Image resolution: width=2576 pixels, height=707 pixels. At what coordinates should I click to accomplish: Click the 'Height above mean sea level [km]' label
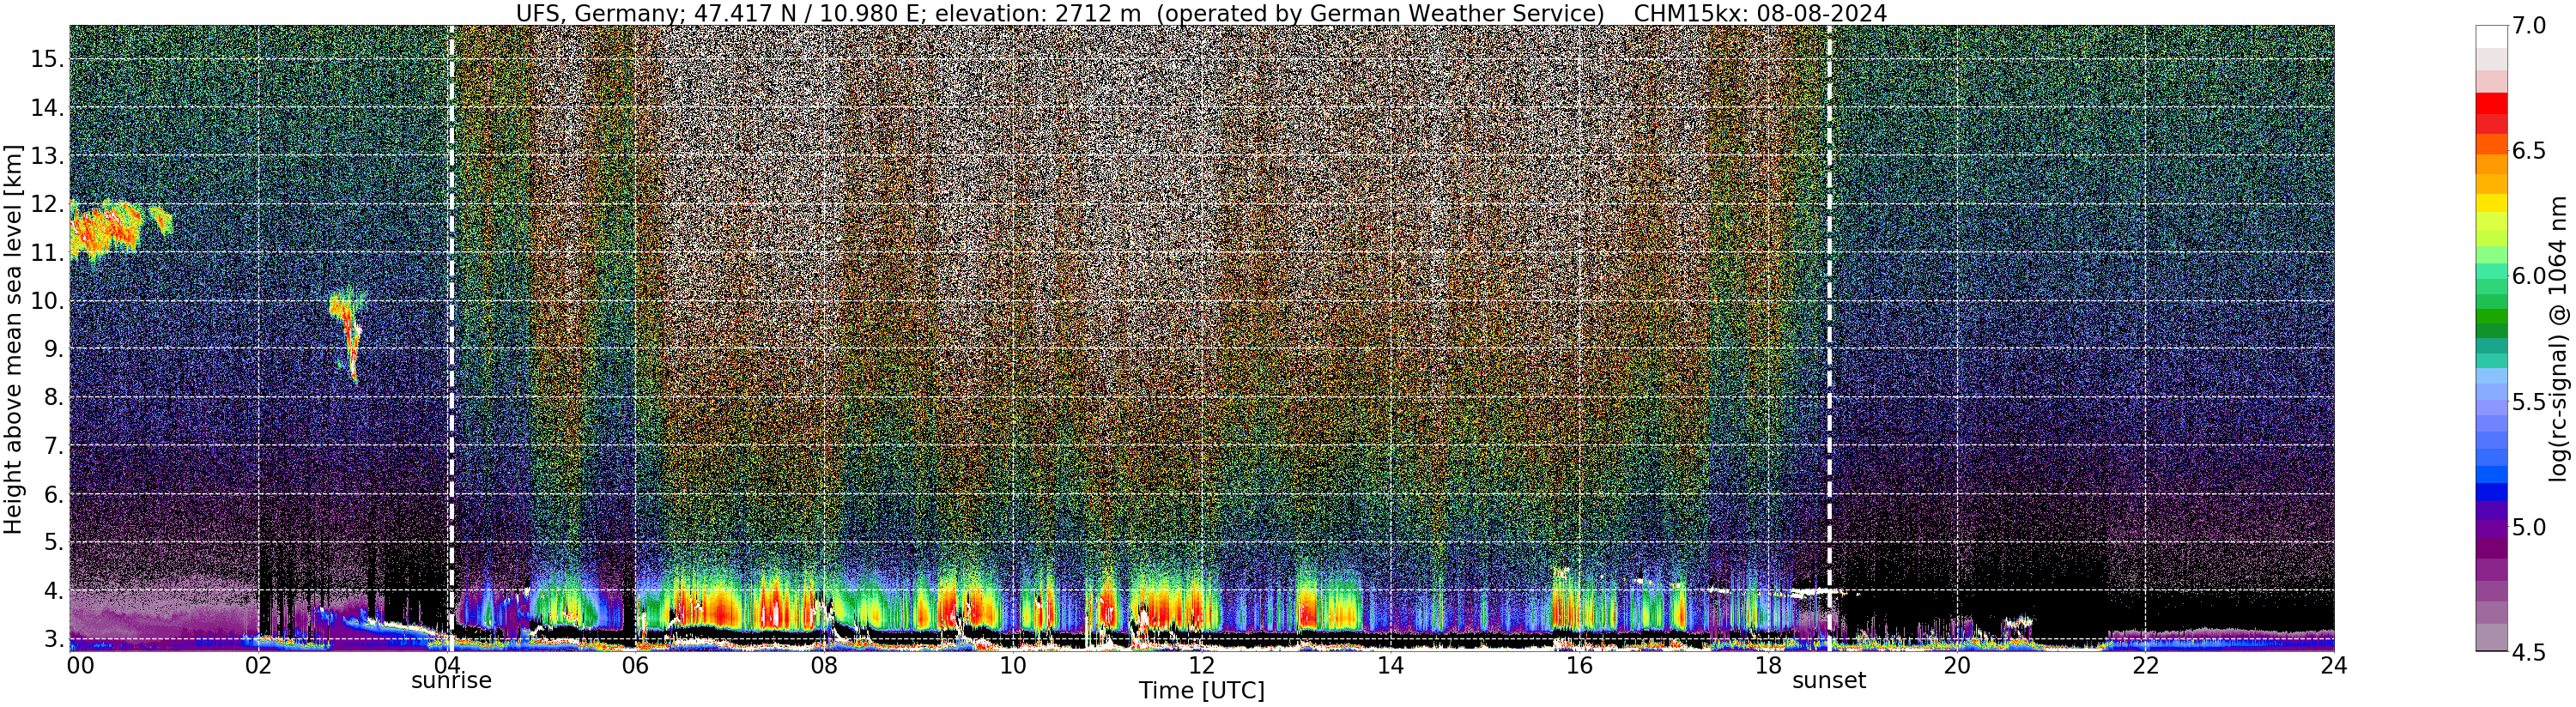tap(13, 339)
